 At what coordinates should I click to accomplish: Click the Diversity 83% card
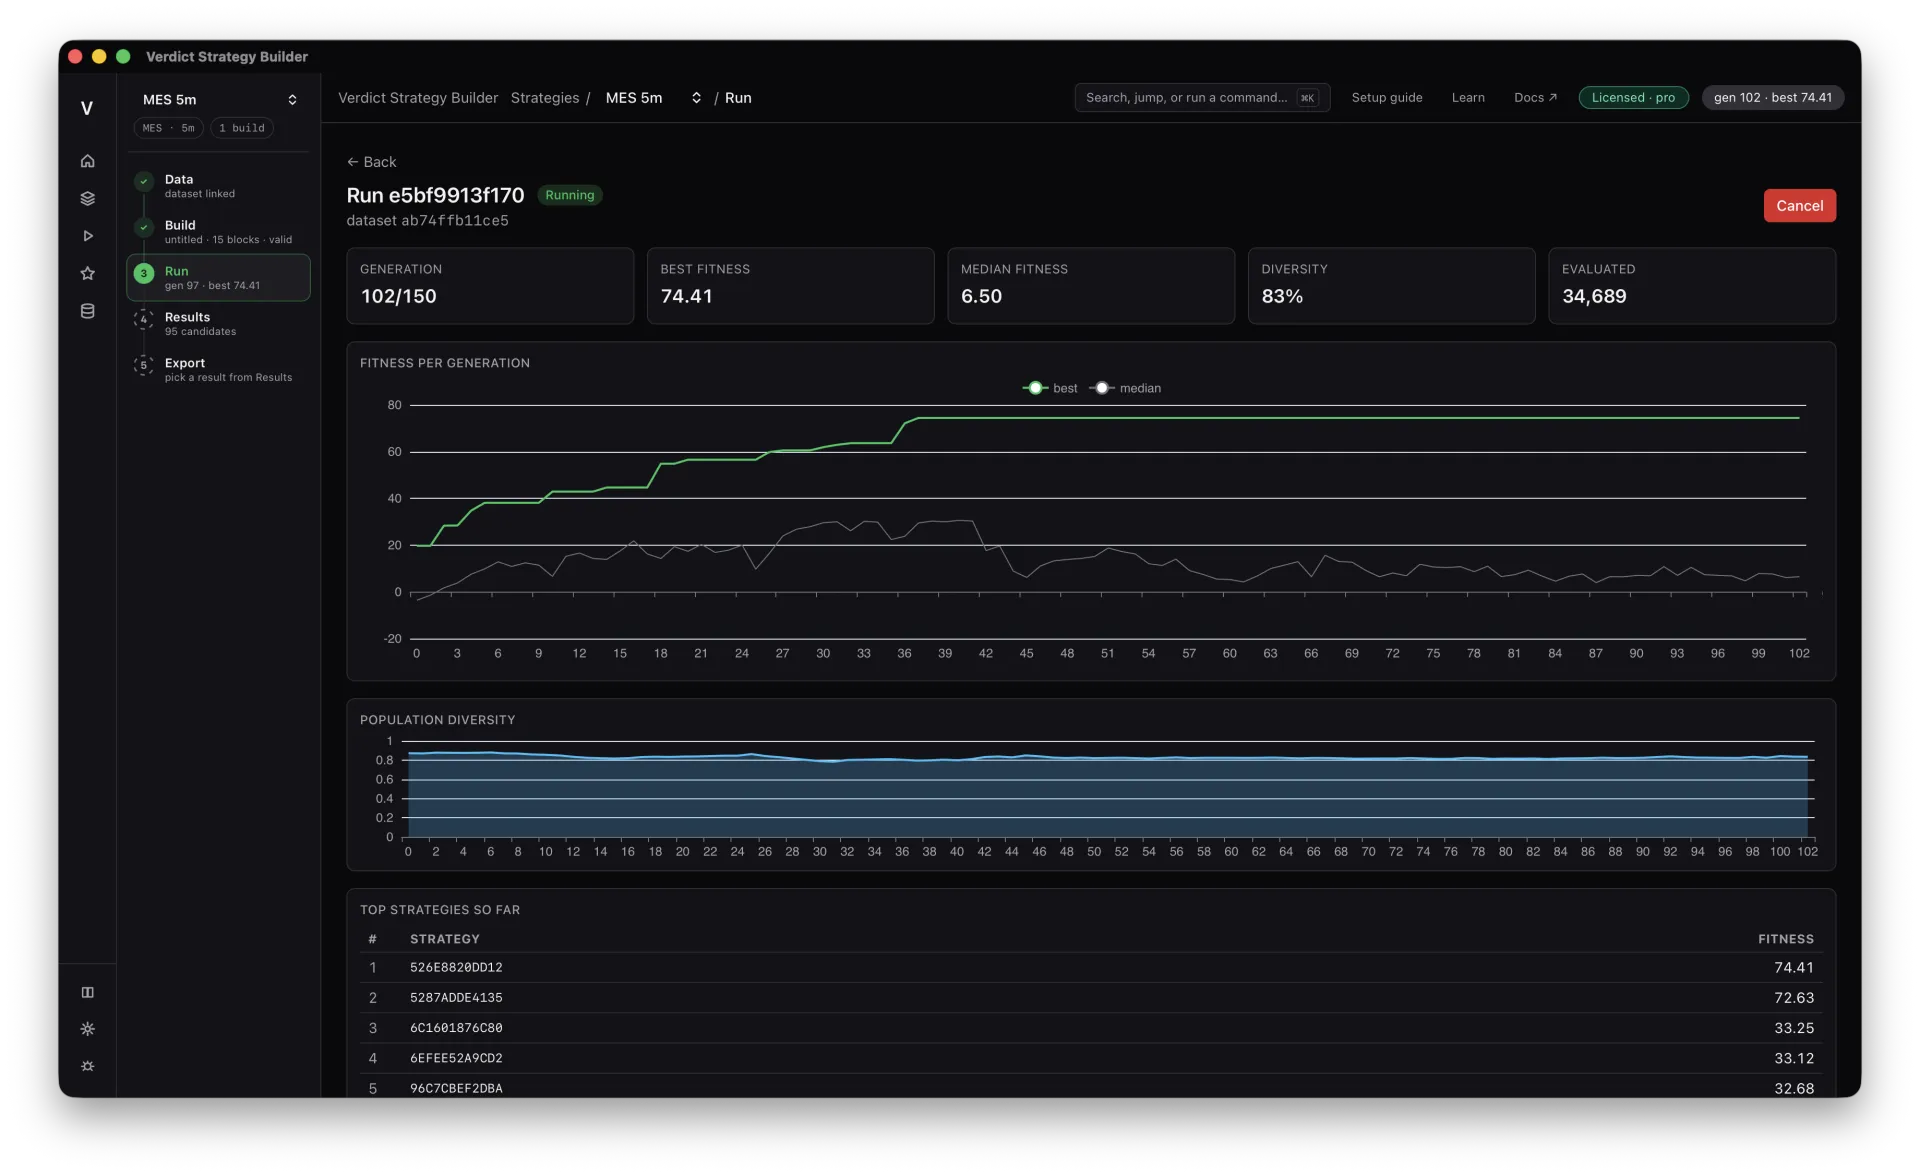click(x=1391, y=285)
